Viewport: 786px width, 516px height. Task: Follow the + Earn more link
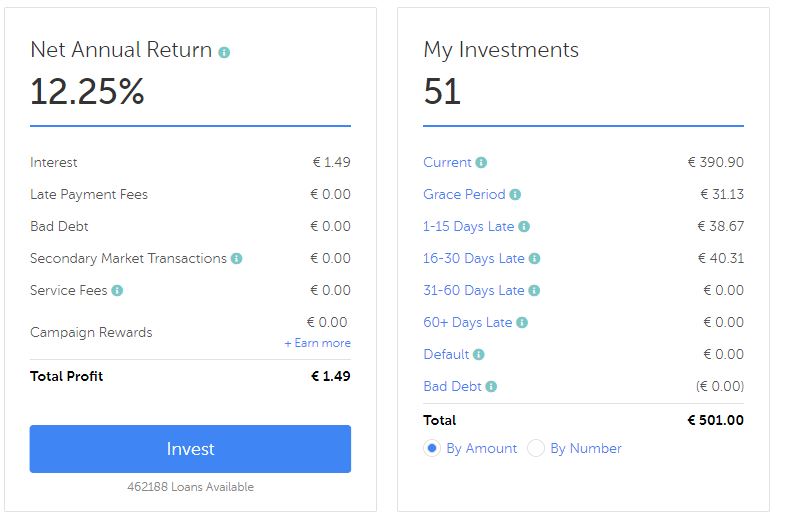point(317,343)
